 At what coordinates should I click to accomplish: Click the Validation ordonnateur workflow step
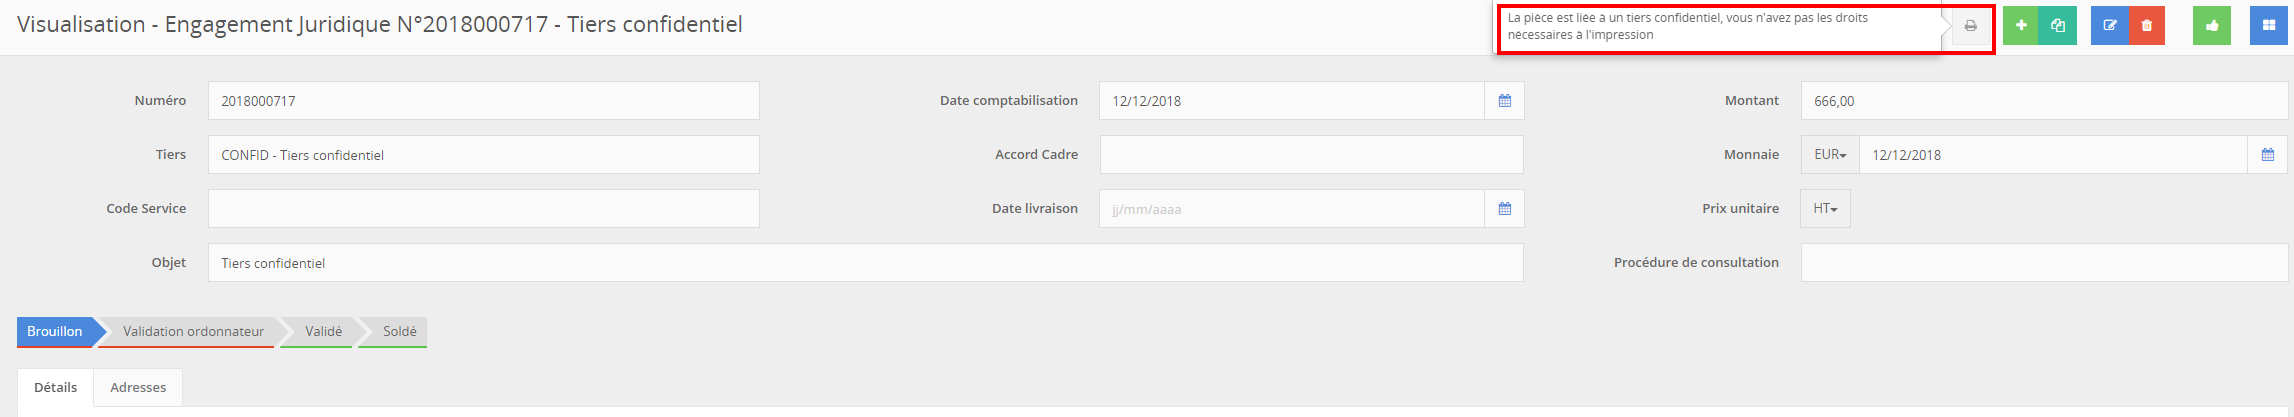(x=193, y=332)
